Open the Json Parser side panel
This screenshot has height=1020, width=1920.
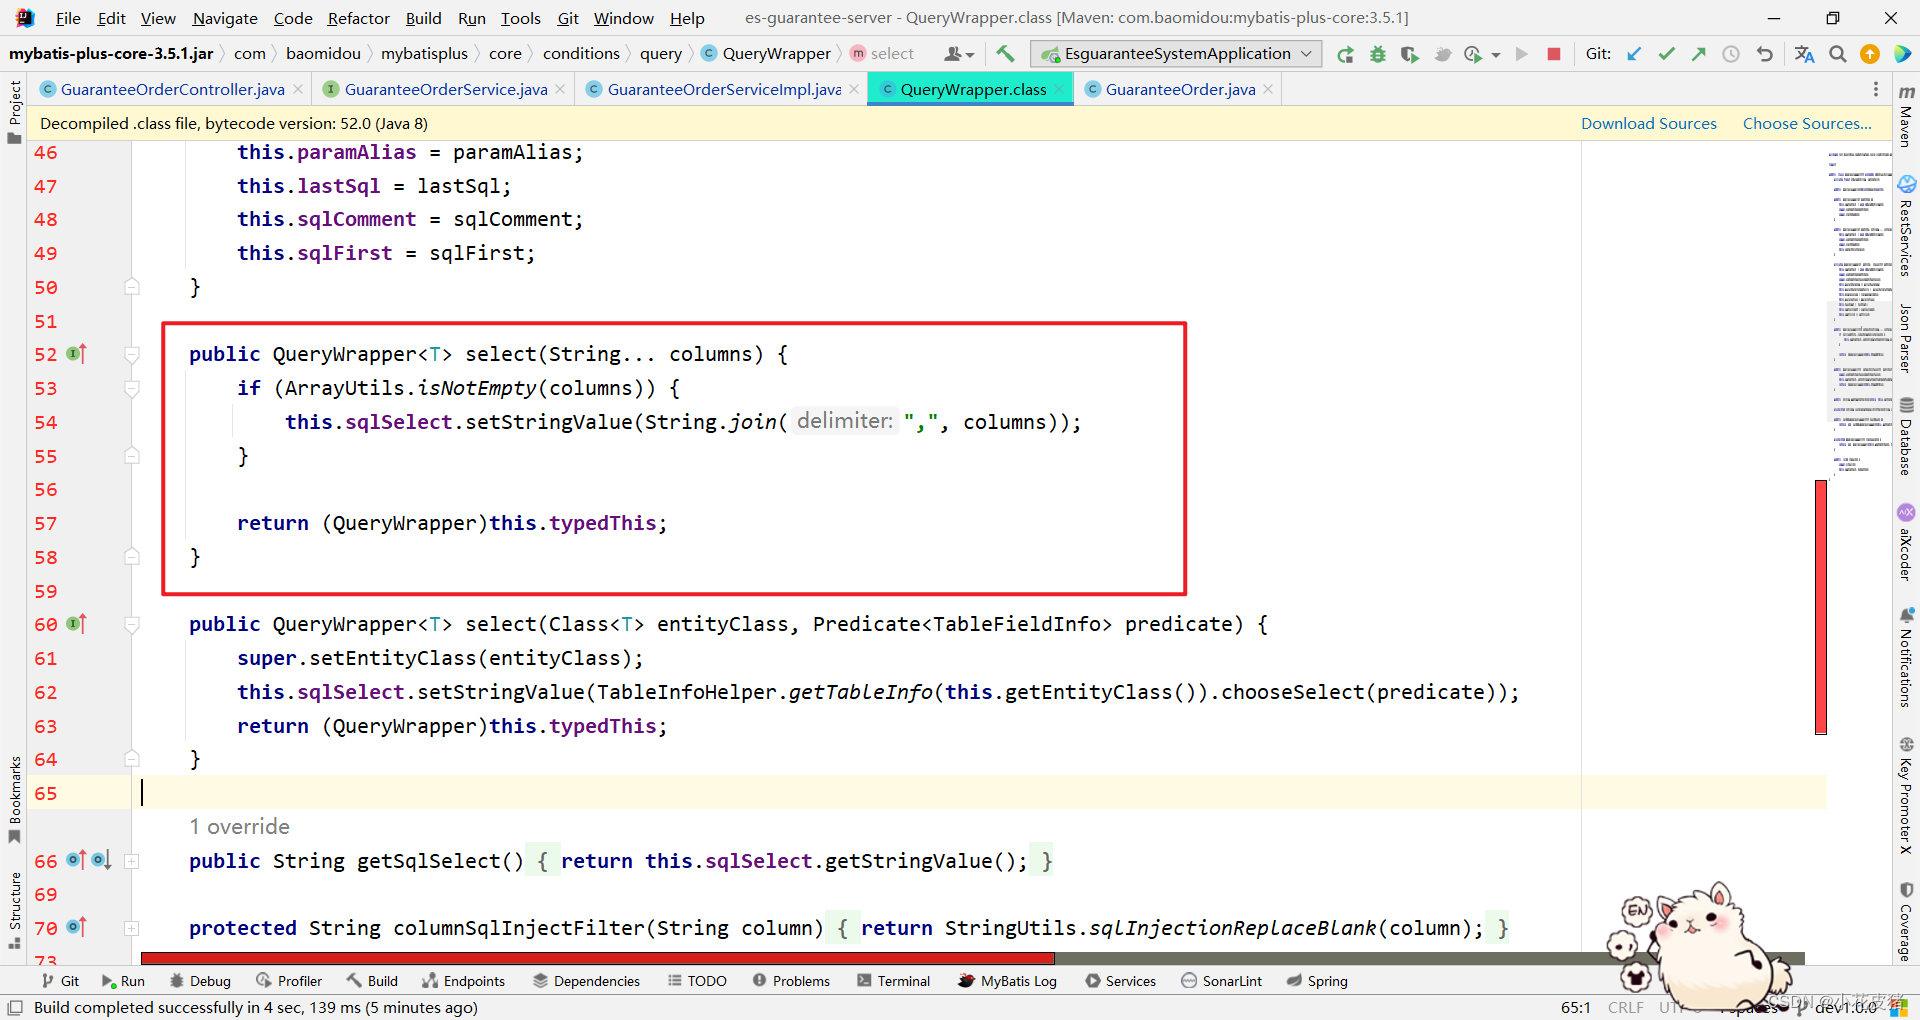click(1906, 339)
